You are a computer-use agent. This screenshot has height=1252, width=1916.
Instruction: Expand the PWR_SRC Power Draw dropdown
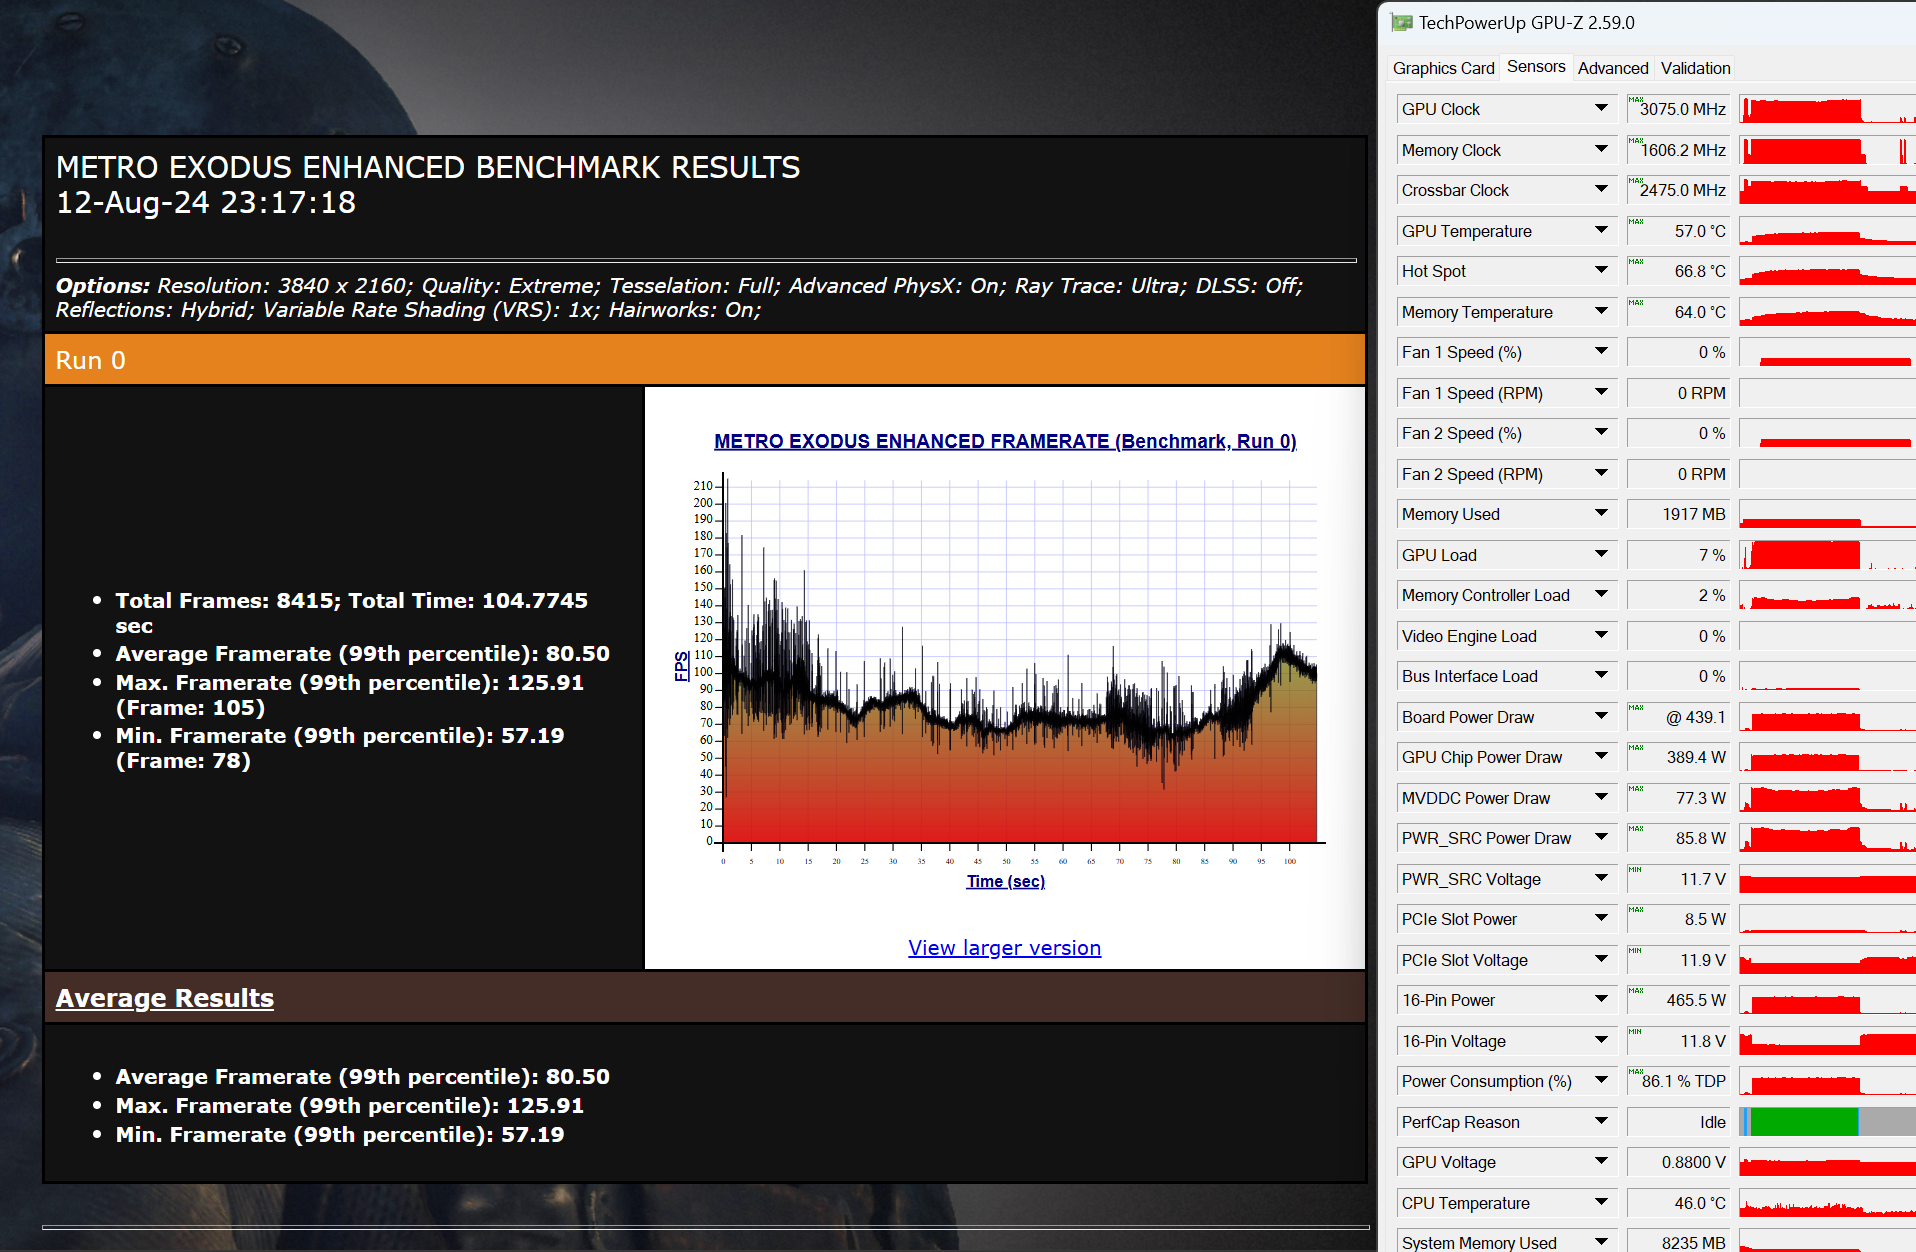point(1601,838)
